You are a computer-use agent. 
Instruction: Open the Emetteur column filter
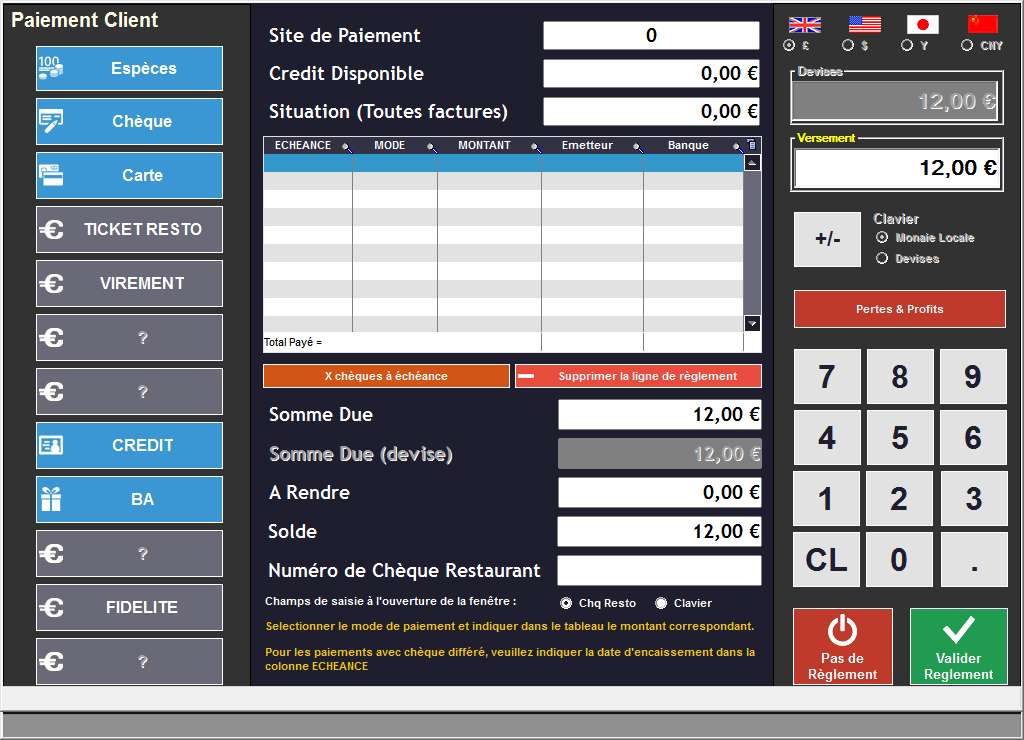(x=637, y=147)
